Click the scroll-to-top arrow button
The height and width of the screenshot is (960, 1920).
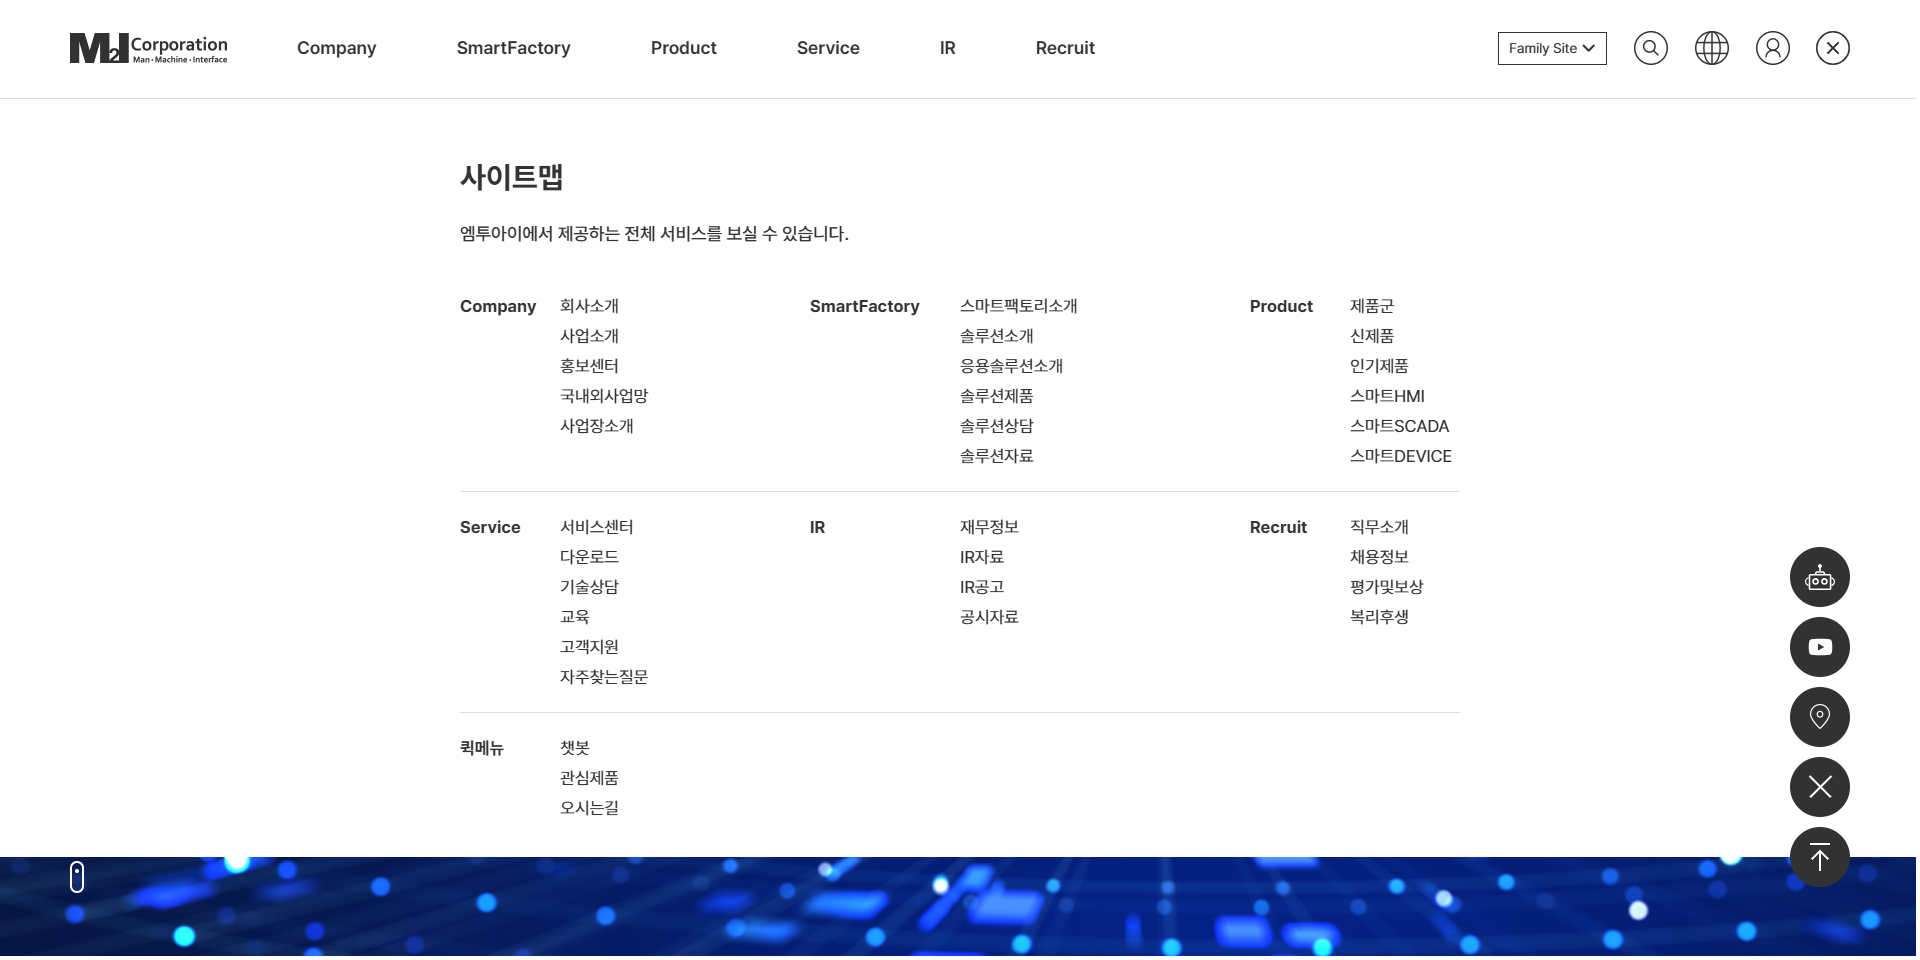(x=1819, y=857)
